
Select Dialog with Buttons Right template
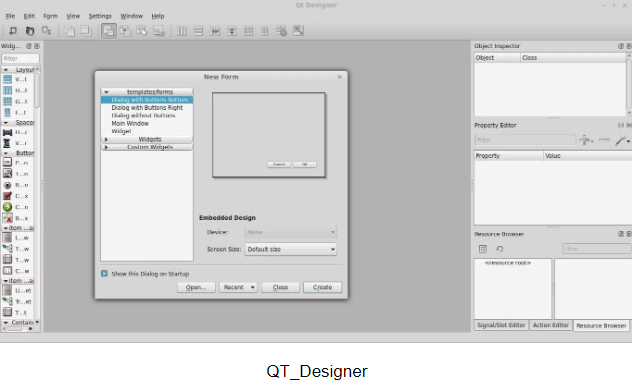tap(147, 108)
